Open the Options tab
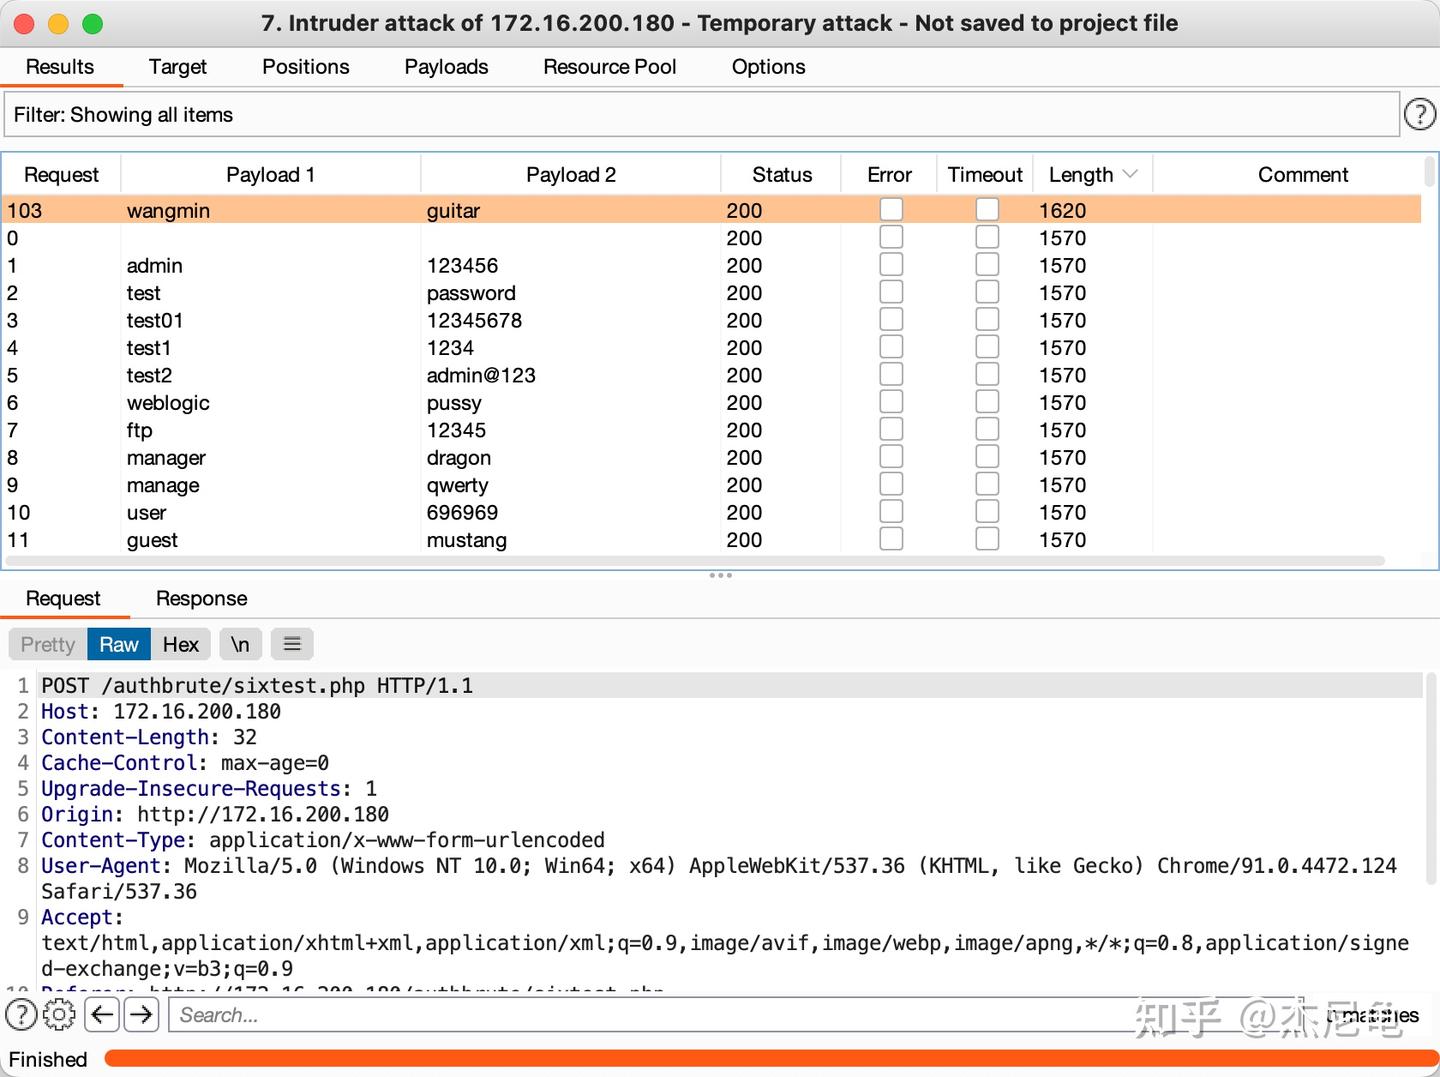Image resolution: width=1440 pixels, height=1077 pixels. click(x=768, y=67)
